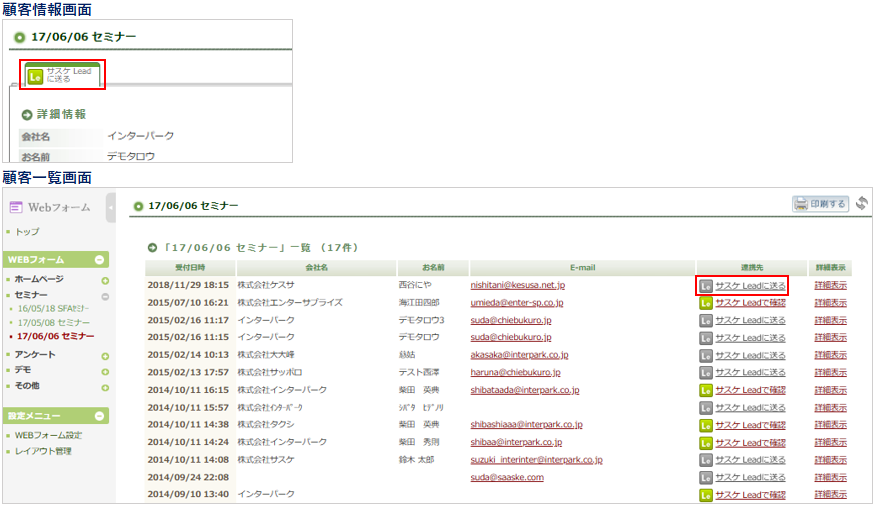
Task: Open the email umieda@enter-sp.co.jp
Action: [x=517, y=303]
